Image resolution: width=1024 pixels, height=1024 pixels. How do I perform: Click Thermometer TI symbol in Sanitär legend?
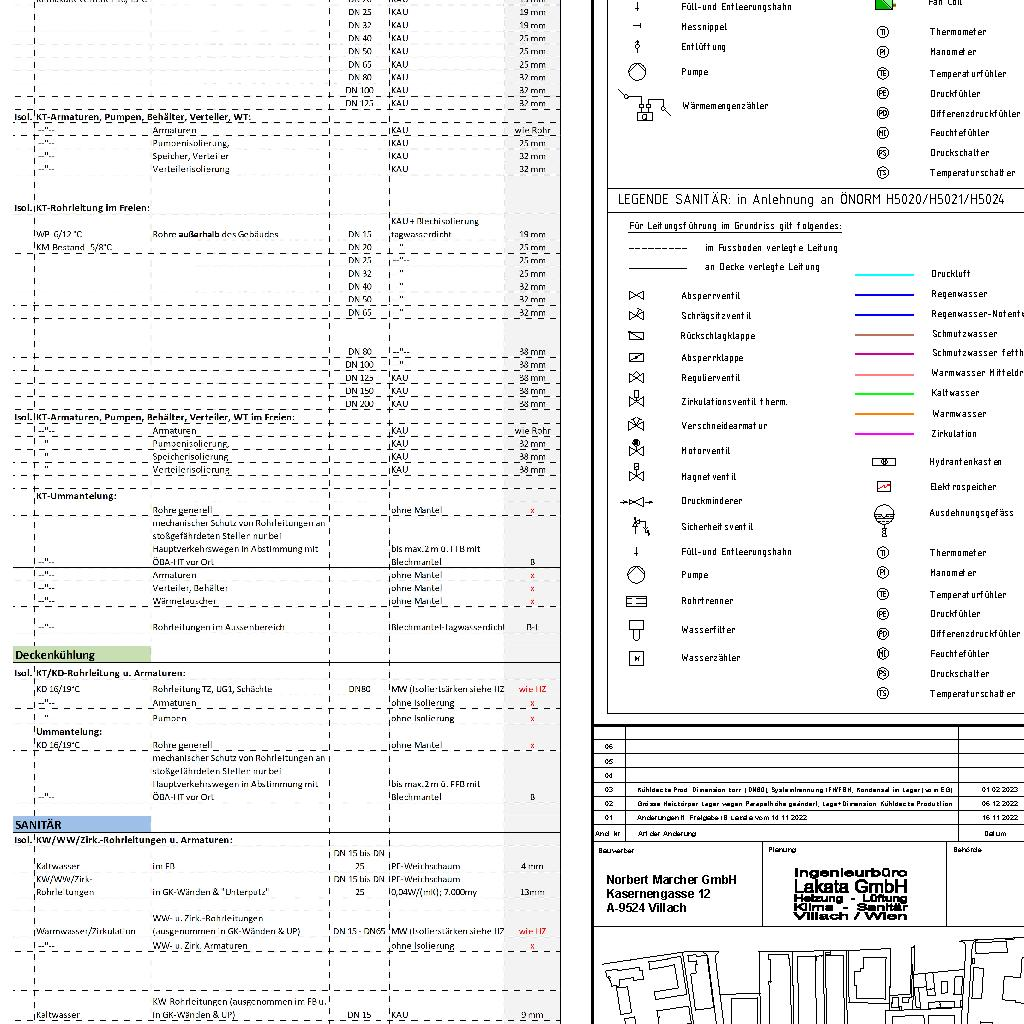point(882,552)
